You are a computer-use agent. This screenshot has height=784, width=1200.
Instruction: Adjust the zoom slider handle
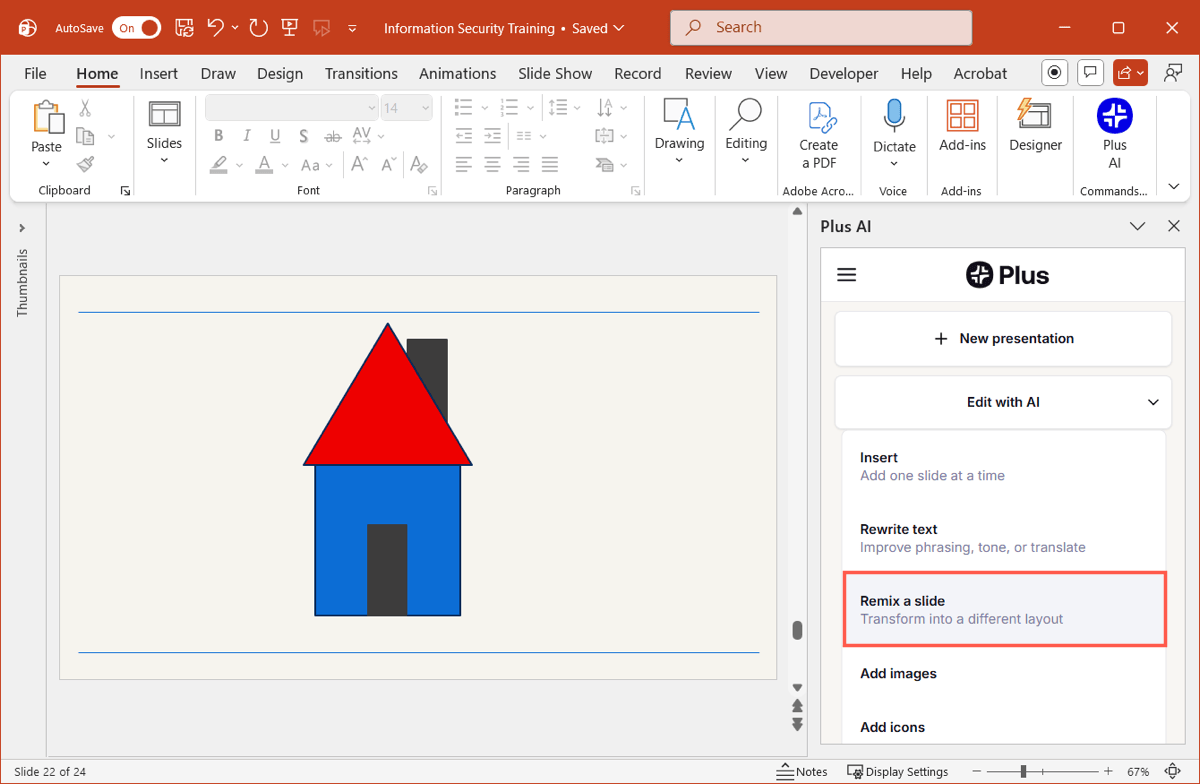(1023, 771)
